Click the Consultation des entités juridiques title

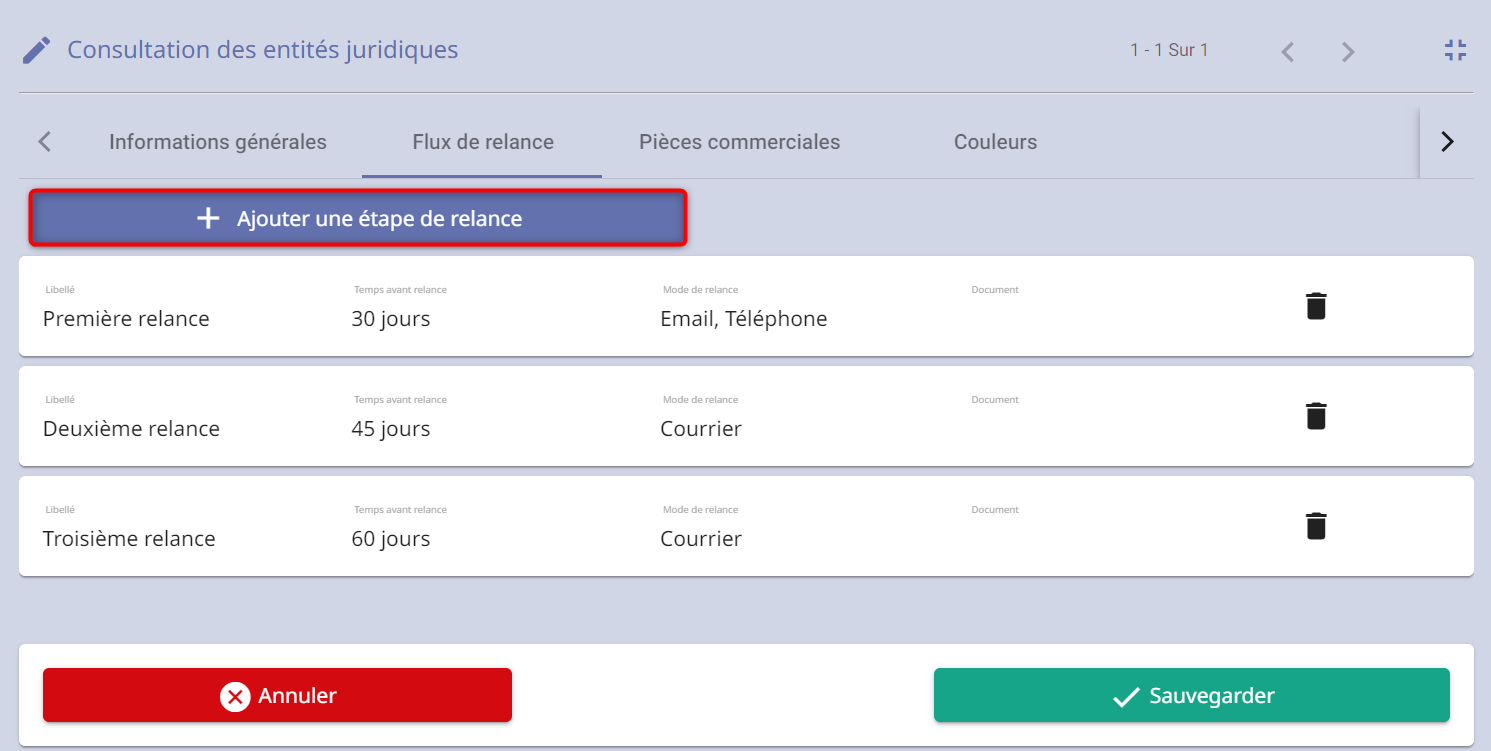pos(263,49)
